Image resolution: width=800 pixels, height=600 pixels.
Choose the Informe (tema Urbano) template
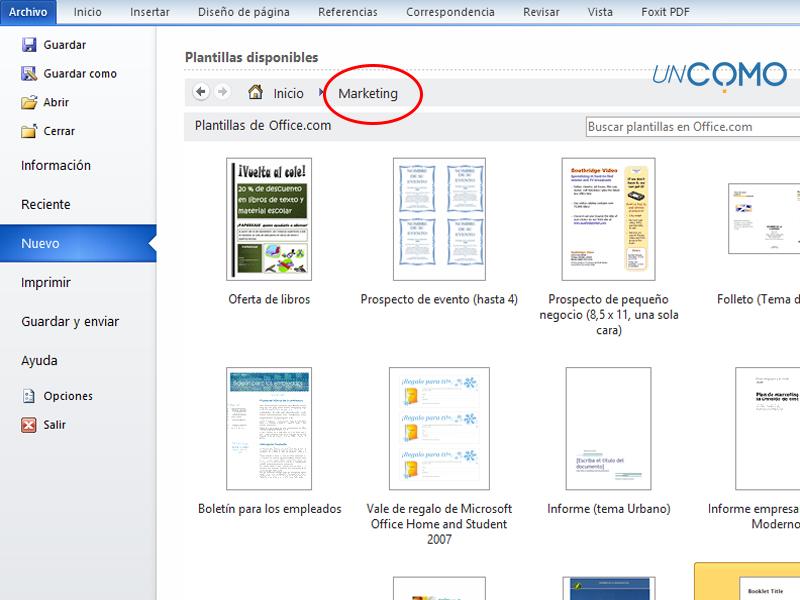[608, 427]
